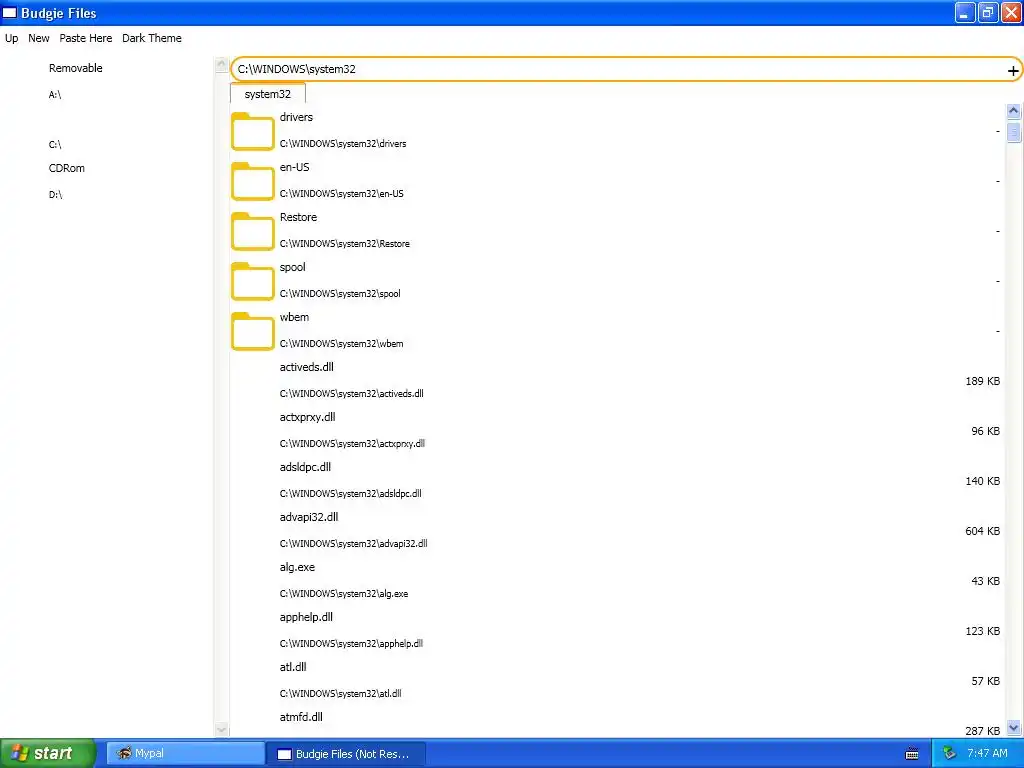Open the drivers folder icon

coord(252,131)
